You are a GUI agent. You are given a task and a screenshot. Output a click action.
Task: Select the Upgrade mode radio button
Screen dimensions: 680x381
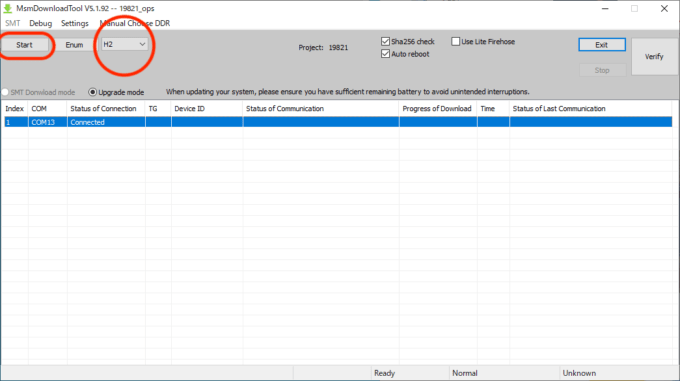(92, 92)
